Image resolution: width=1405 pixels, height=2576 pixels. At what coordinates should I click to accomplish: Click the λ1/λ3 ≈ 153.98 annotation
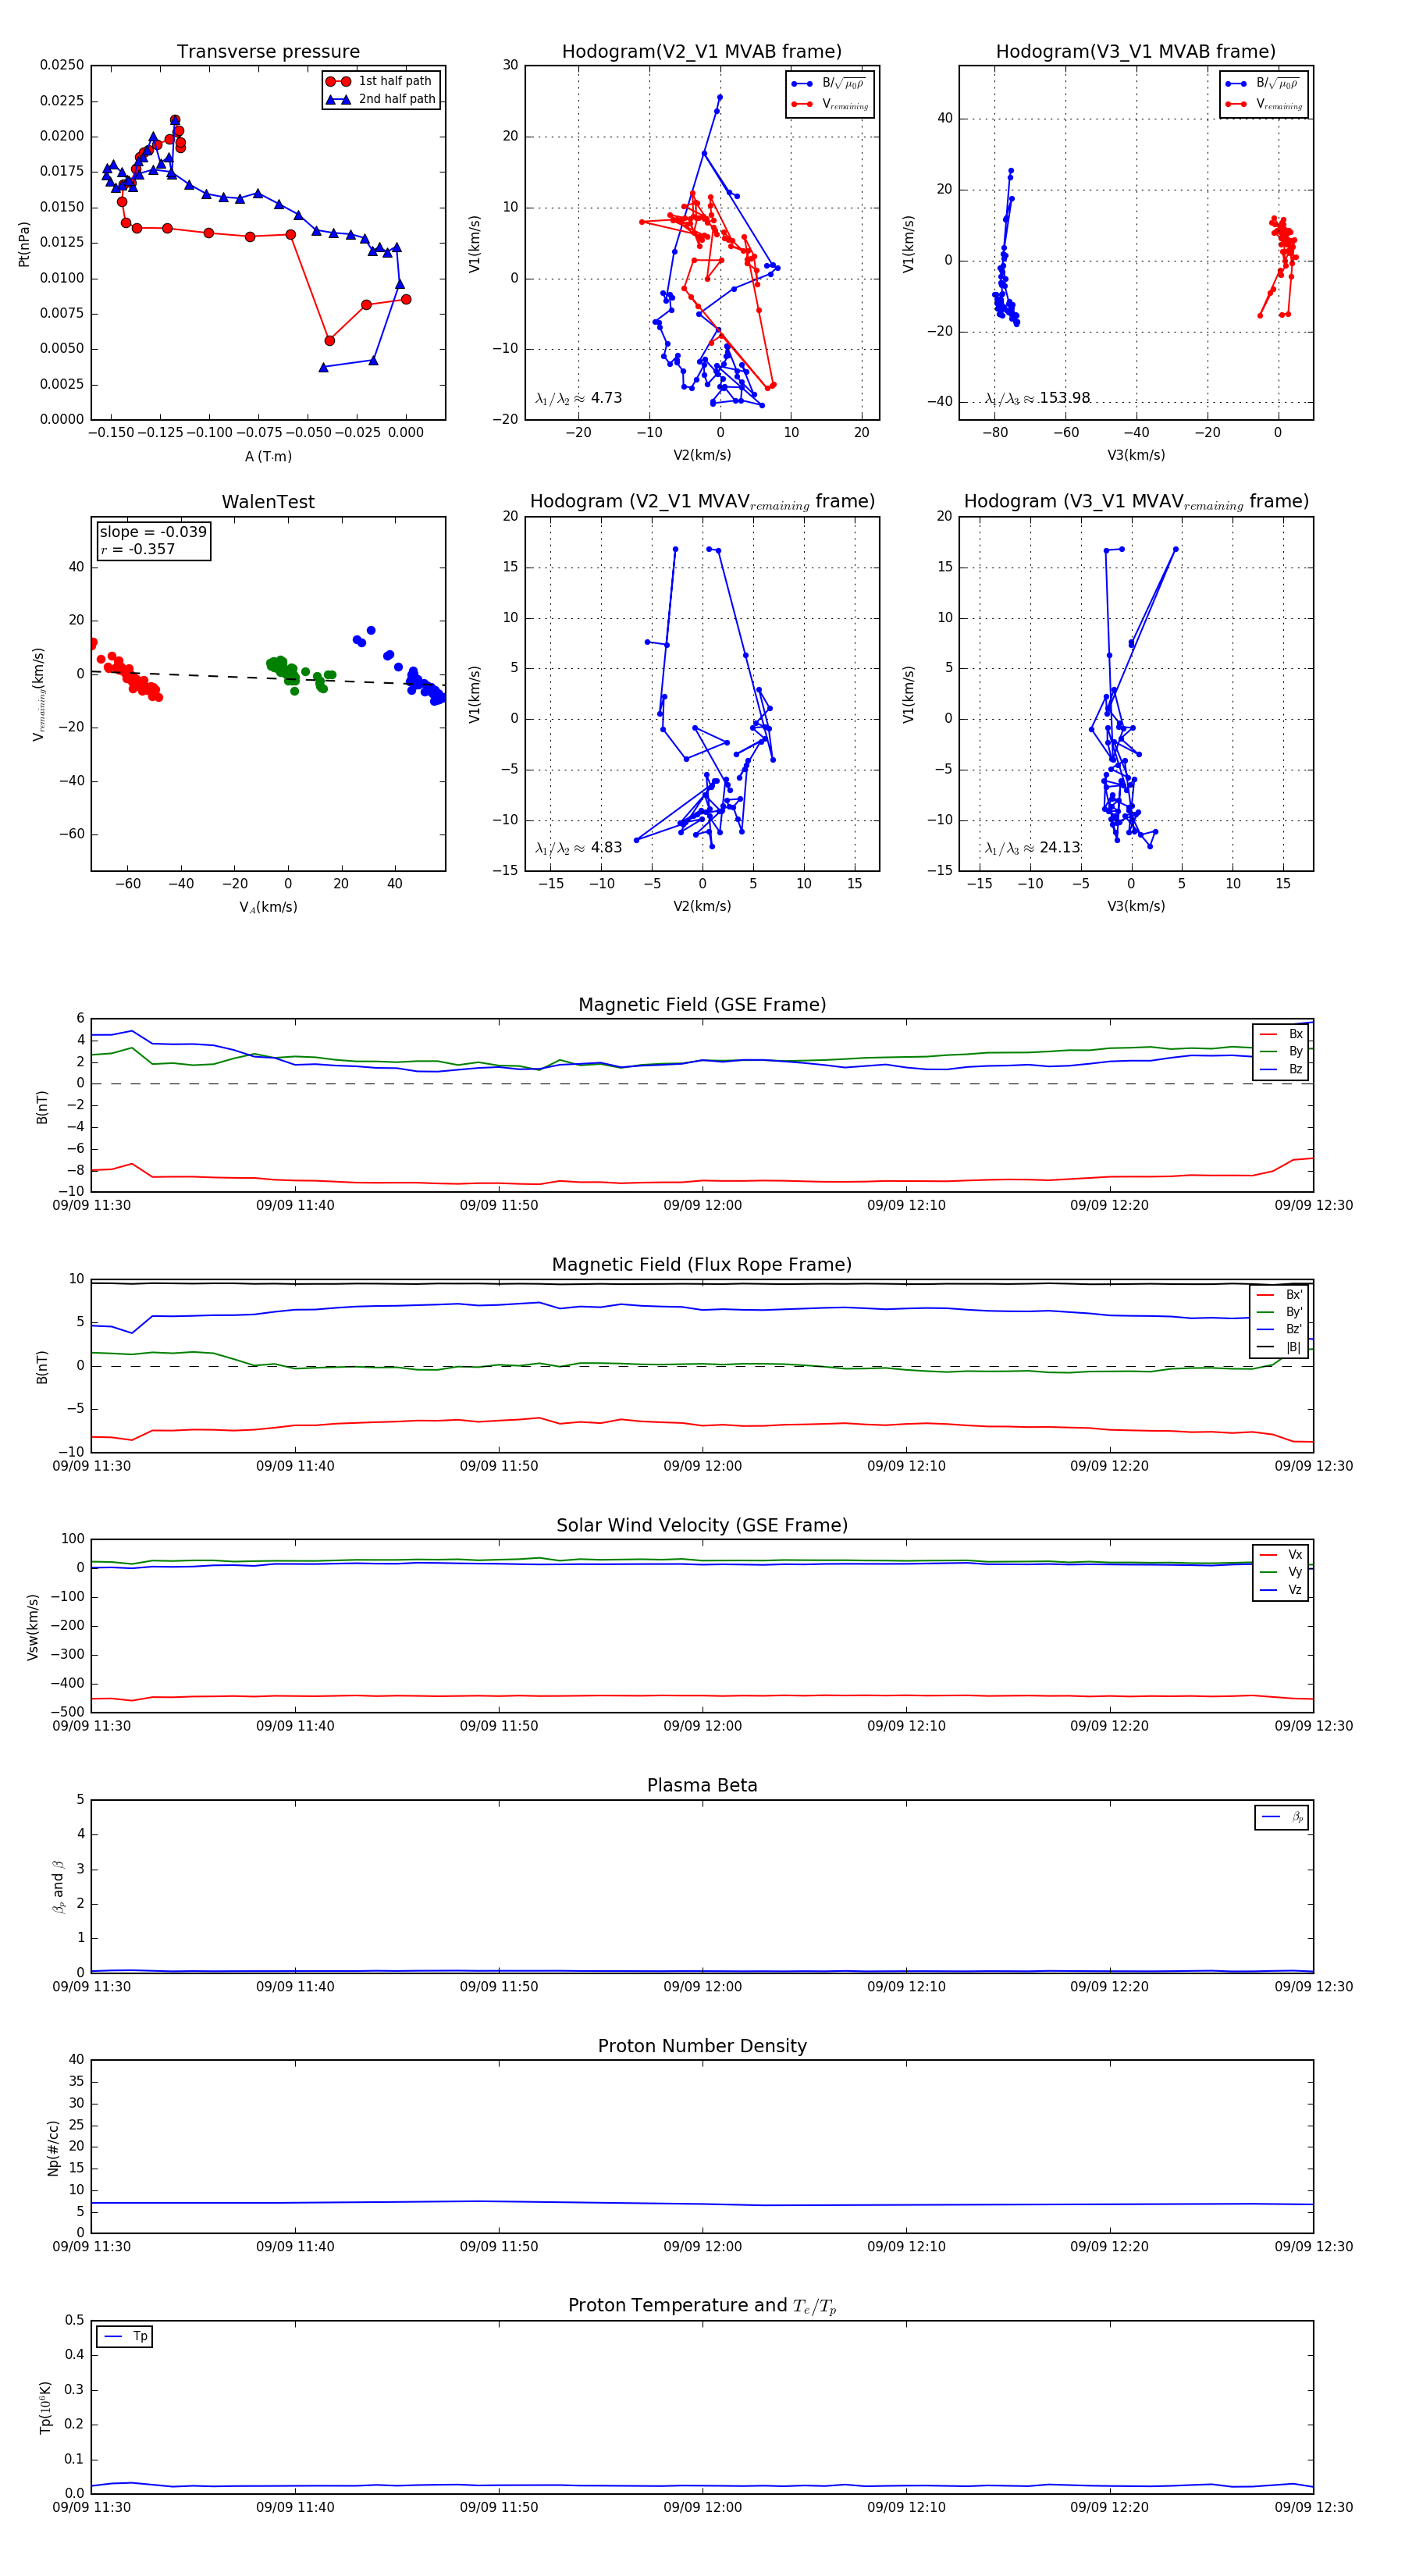point(1037,398)
